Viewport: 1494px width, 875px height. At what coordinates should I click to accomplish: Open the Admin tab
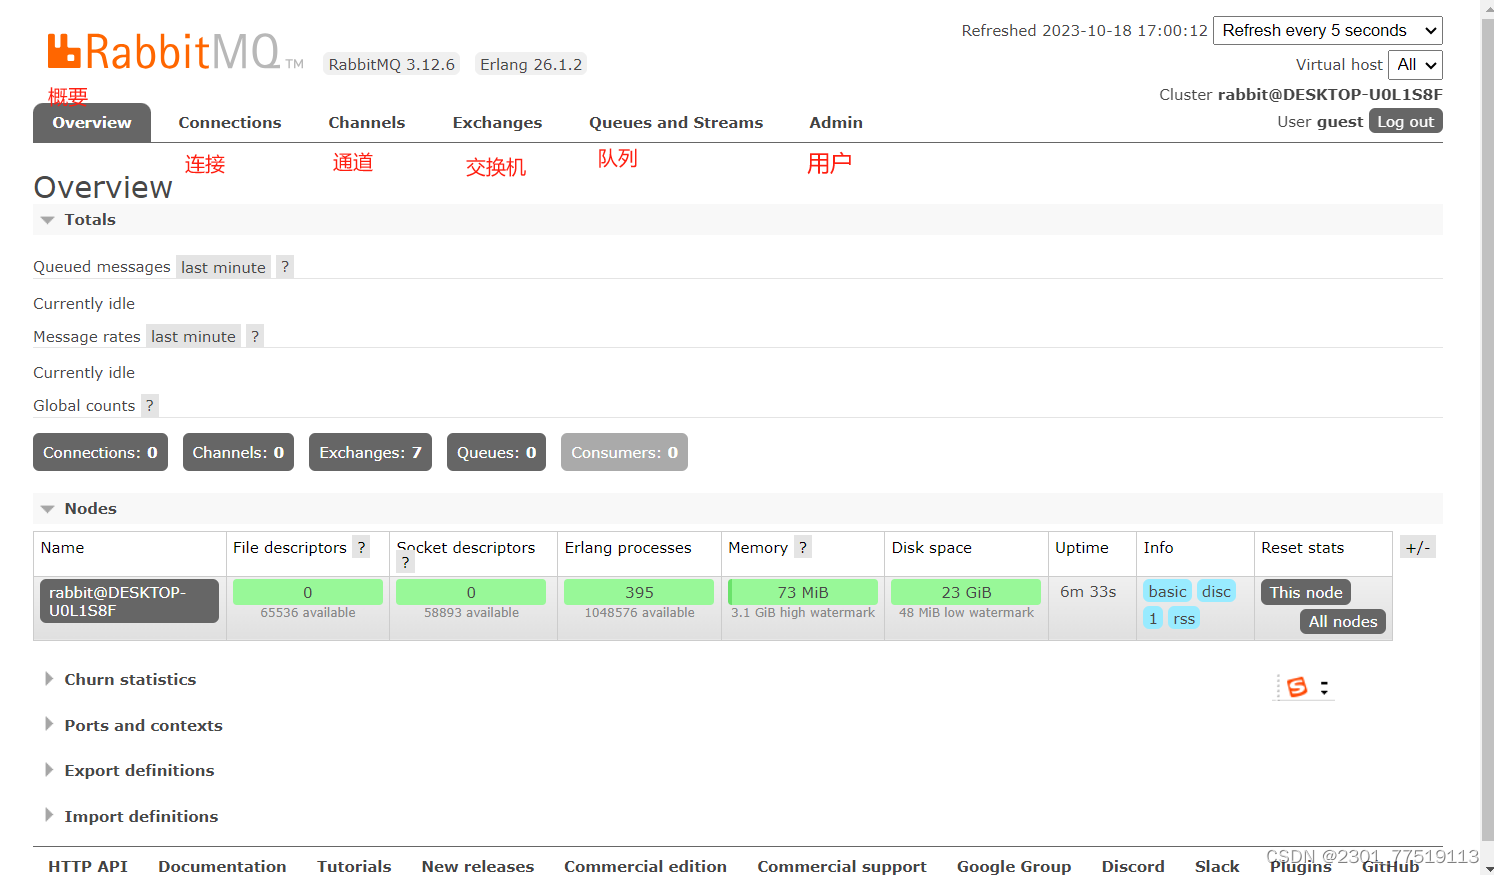836,122
